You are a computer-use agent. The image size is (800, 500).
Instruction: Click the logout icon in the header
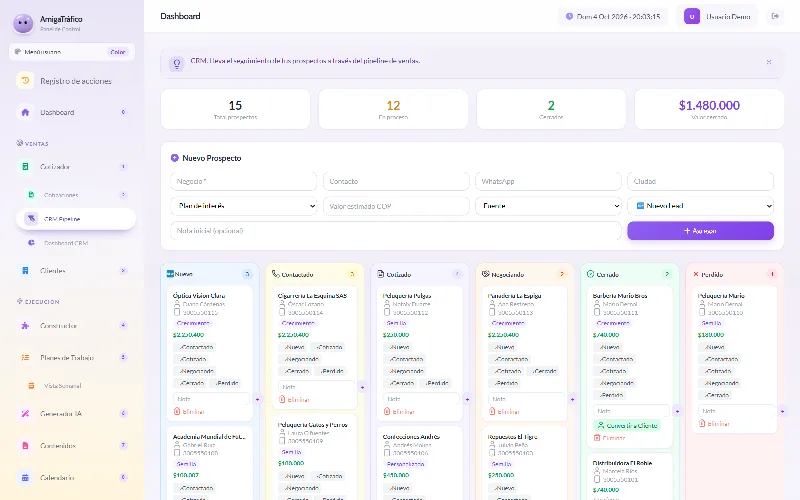click(x=775, y=16)
